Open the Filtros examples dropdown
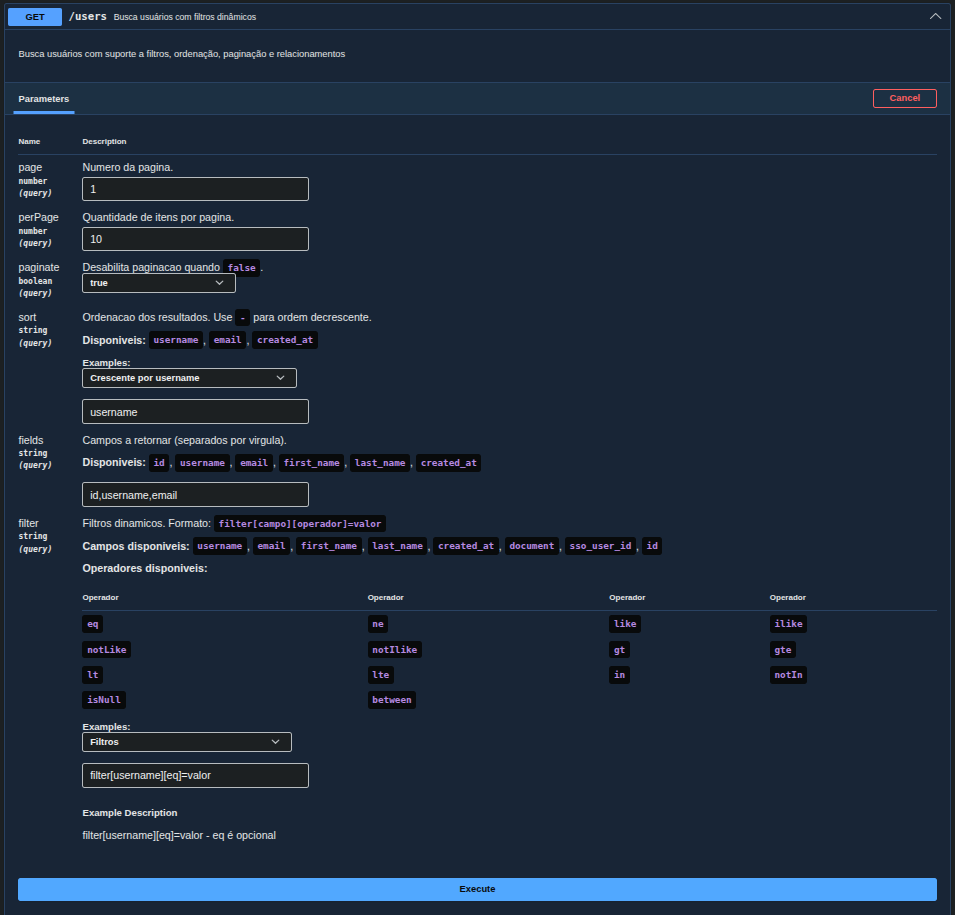 (187, 742)
